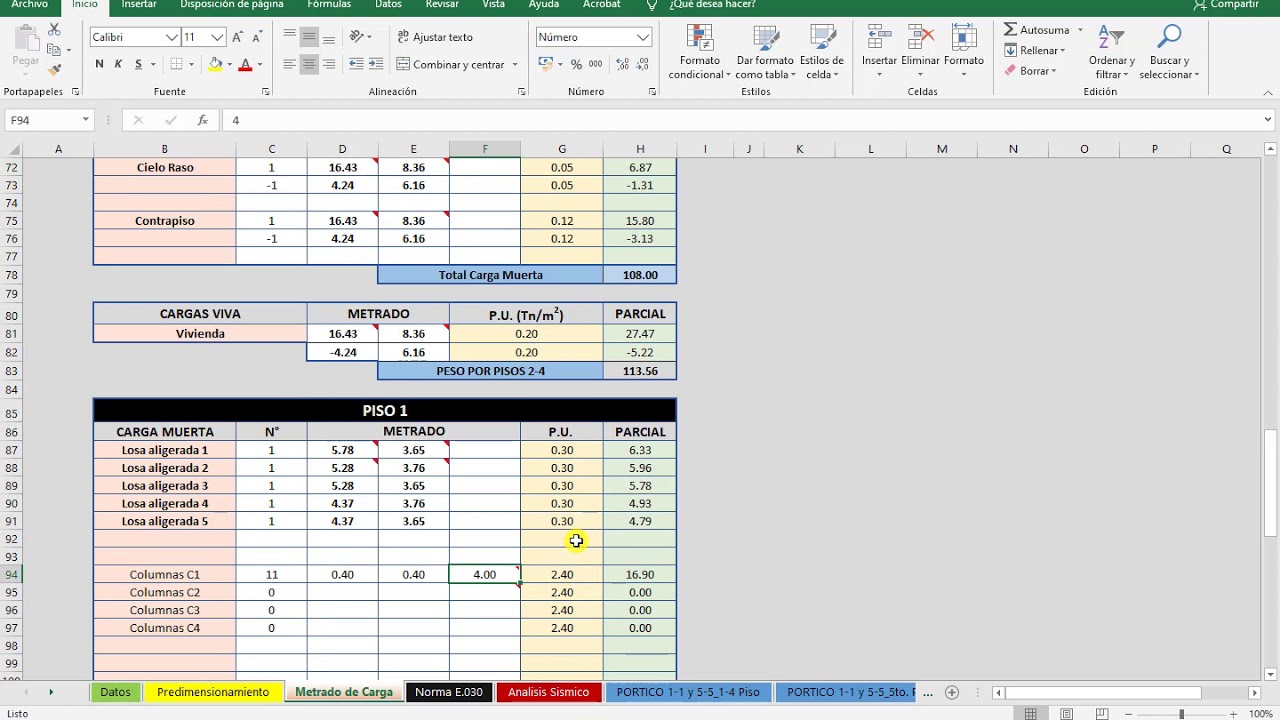The height and width of the screenshot is (720, 1280).
Task: Open the font size 11 dropdown
Action: (217, 37)
